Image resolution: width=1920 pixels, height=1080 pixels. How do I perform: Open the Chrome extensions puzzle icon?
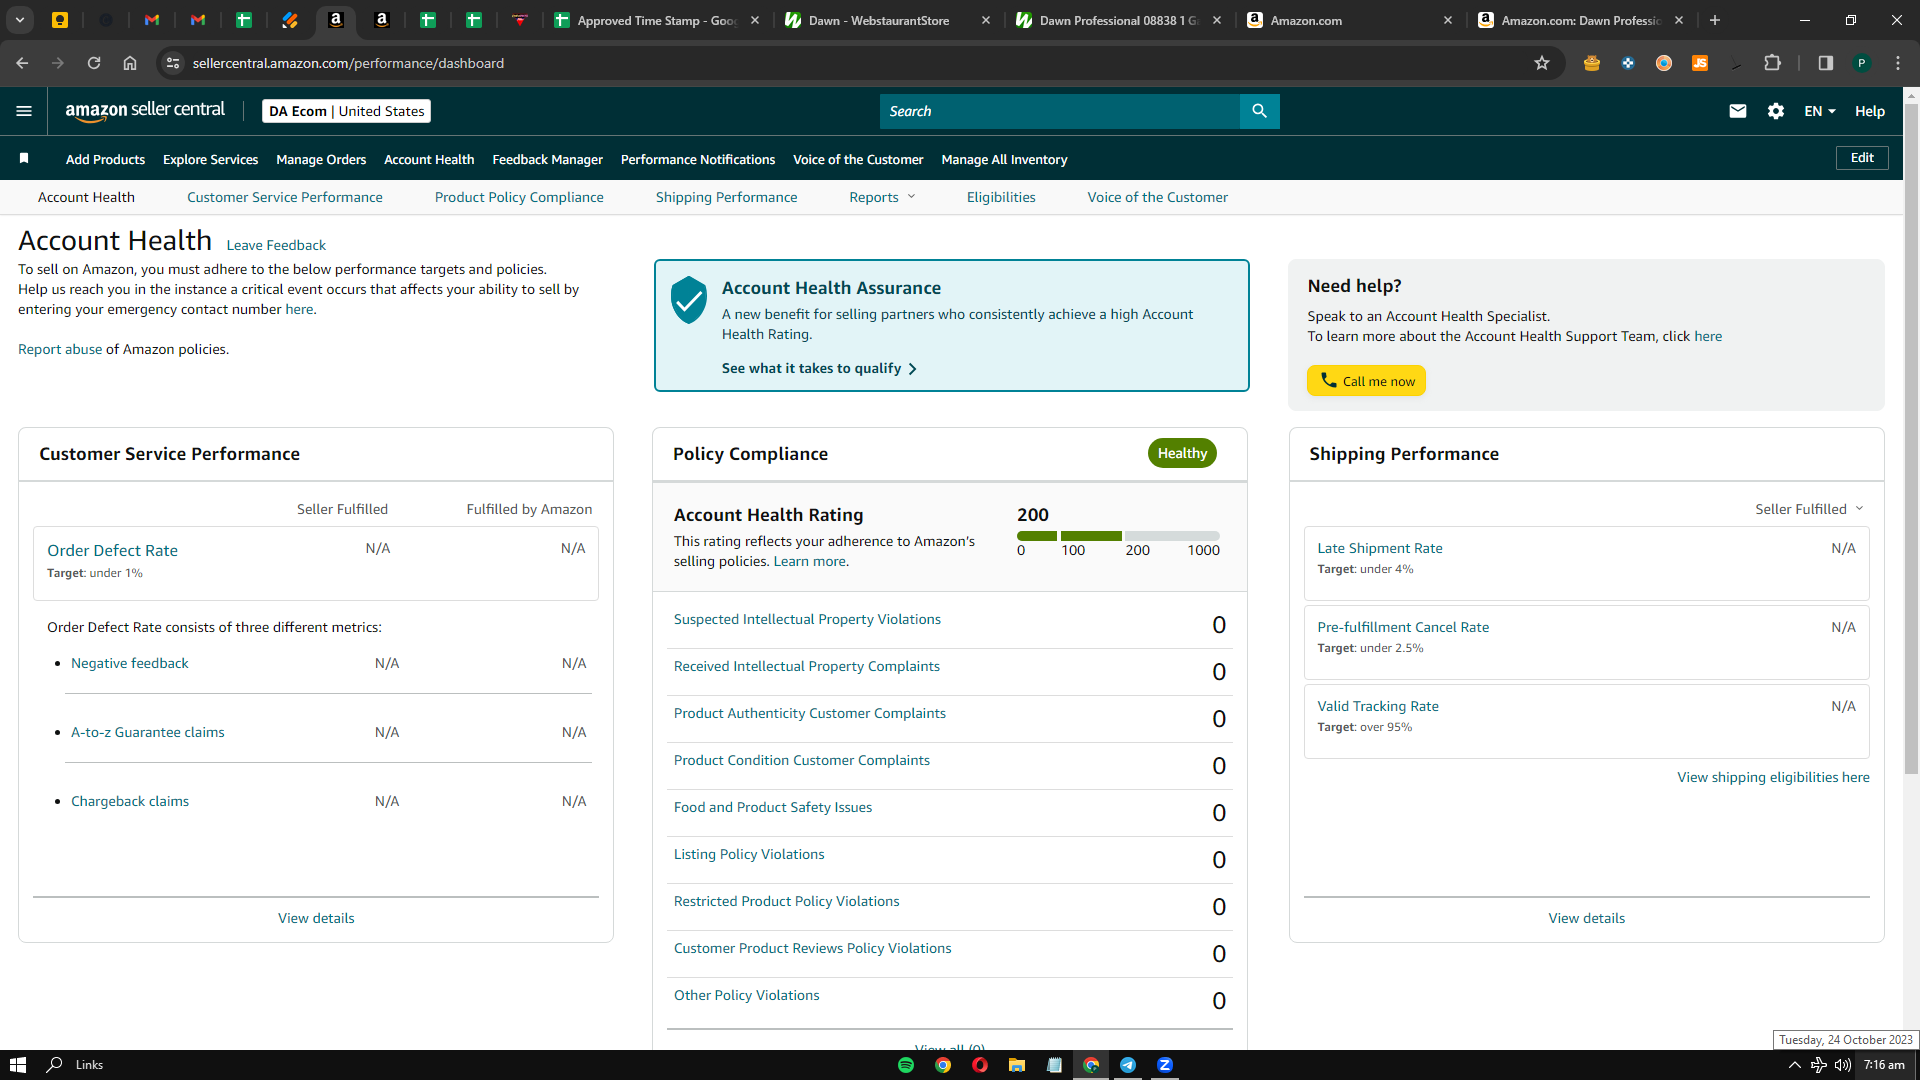pos(1772,63)
